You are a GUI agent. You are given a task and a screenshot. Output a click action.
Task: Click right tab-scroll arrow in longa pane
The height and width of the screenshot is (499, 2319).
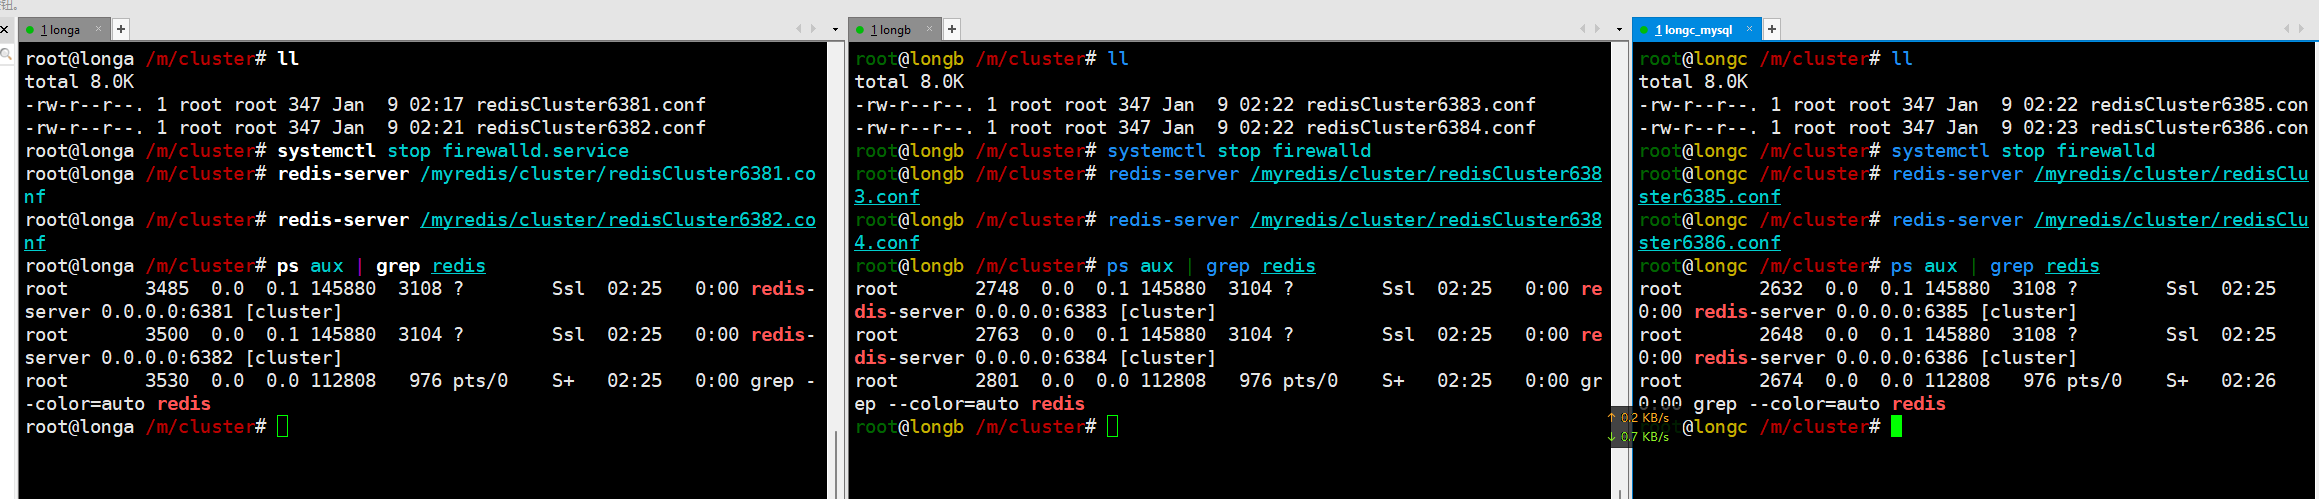pos(813,29)
